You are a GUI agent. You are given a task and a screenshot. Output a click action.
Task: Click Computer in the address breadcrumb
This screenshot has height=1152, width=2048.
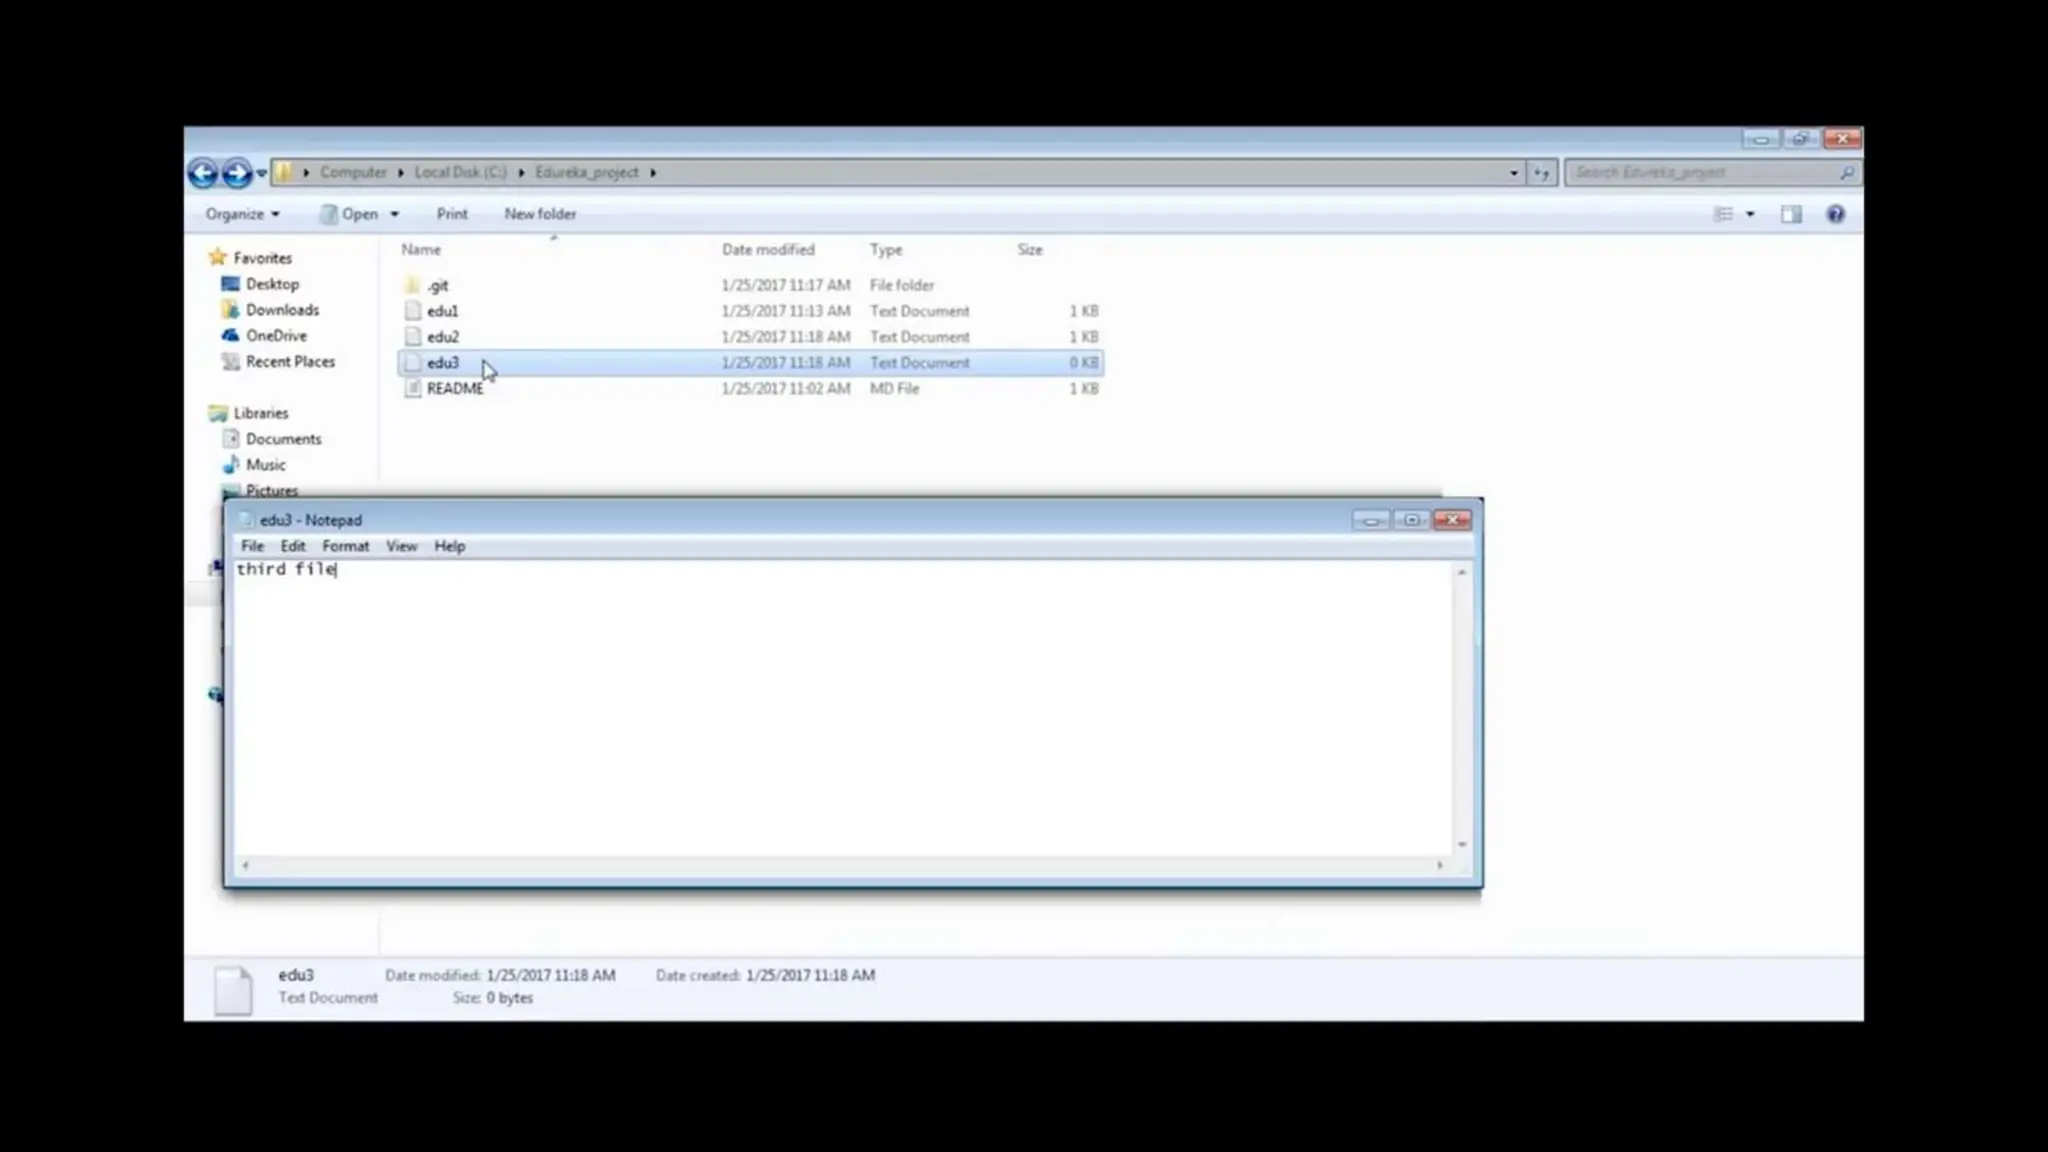(x=353, y=172)
